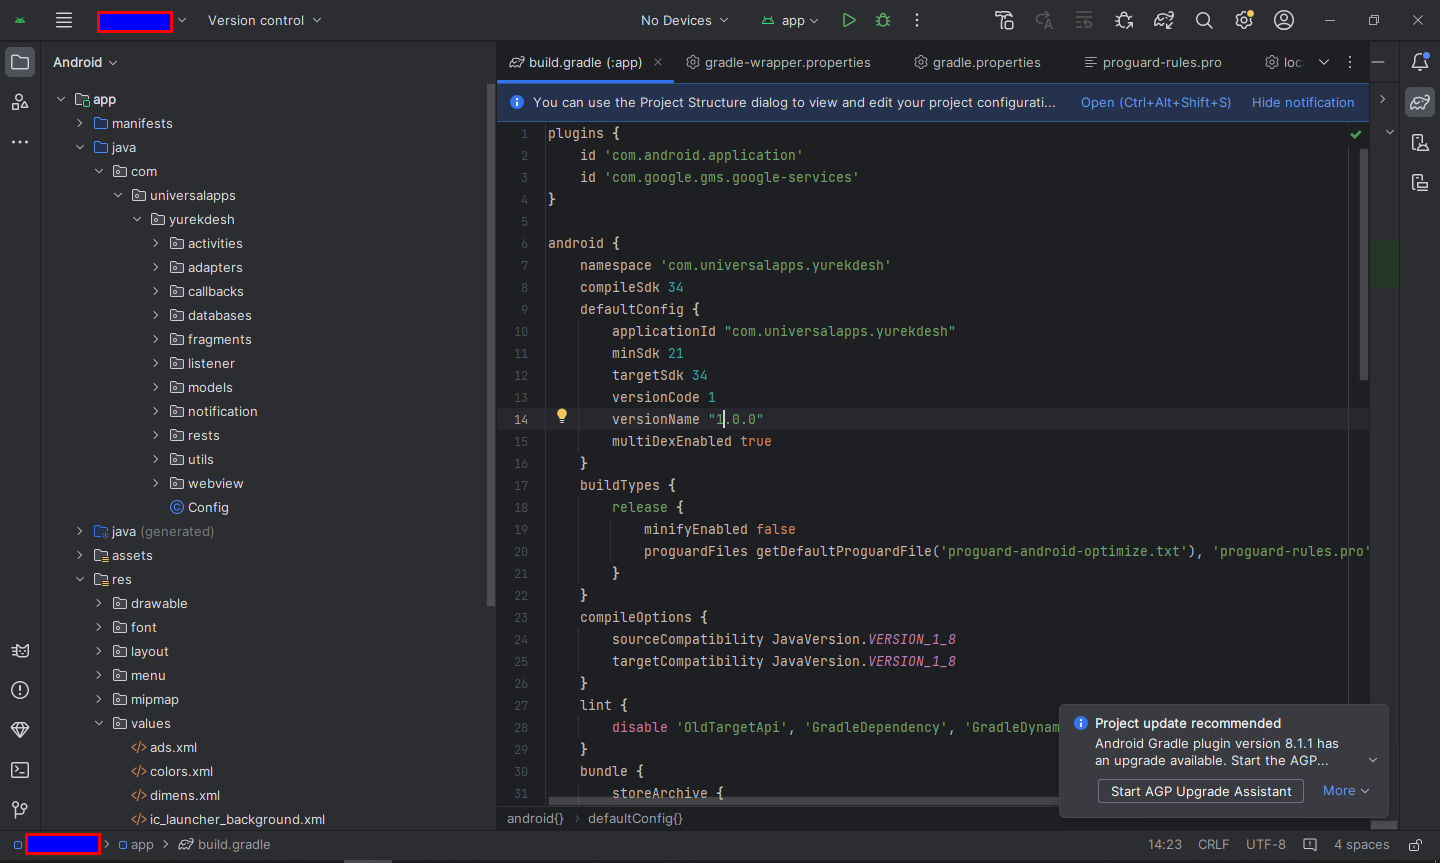This screenshot has height=863, width=1440.
Task: Open colors.xml in values folder
Action: click(x=172, y=771)
